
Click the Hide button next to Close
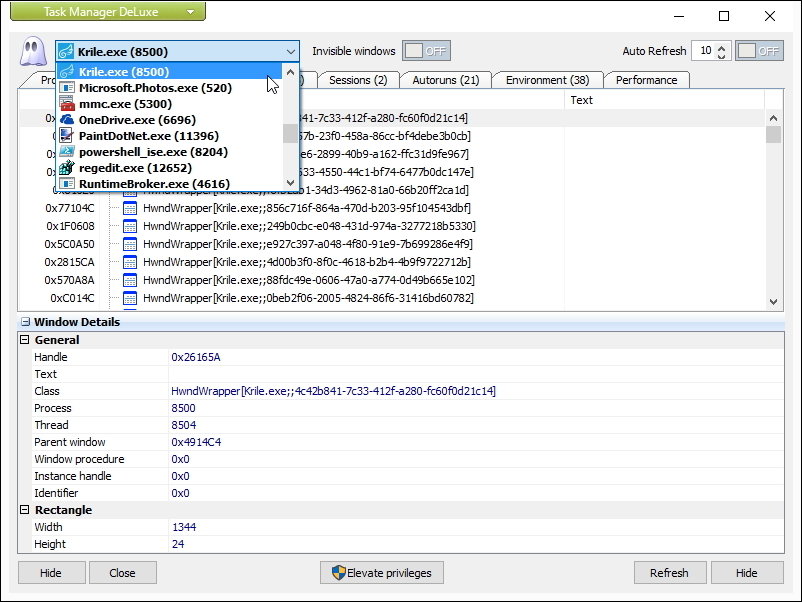click(52, 573)
